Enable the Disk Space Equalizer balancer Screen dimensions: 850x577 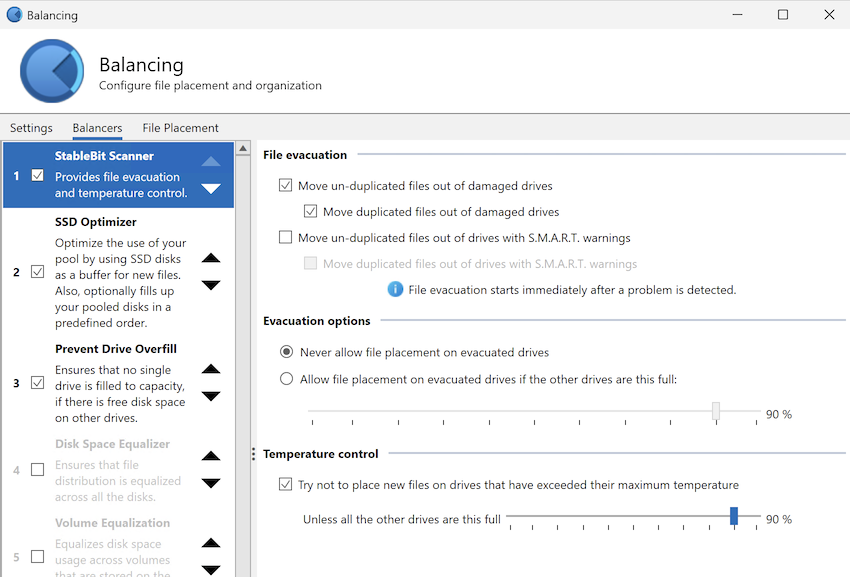click(x=37, y=469)
